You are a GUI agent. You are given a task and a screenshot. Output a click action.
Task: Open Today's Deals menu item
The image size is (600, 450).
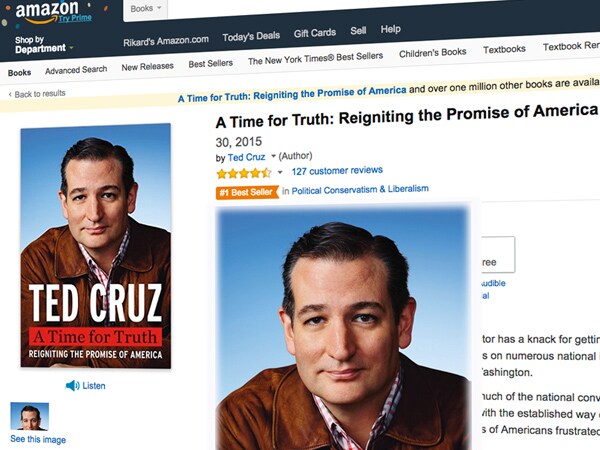pos(251,37)
